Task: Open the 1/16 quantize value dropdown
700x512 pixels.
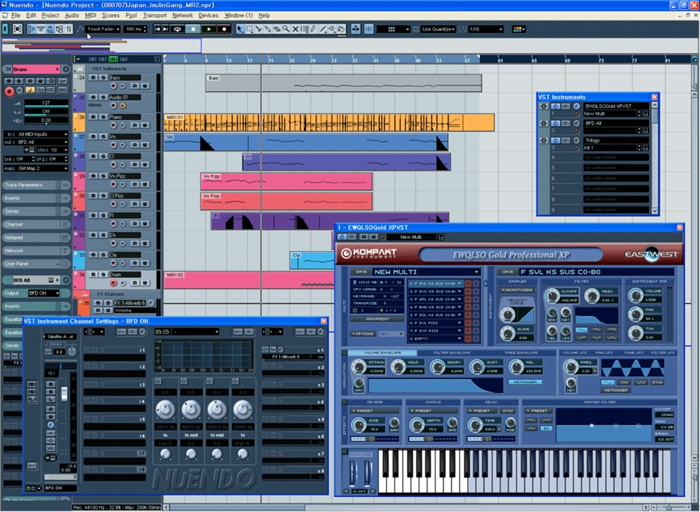Action: tap(486, 29)
